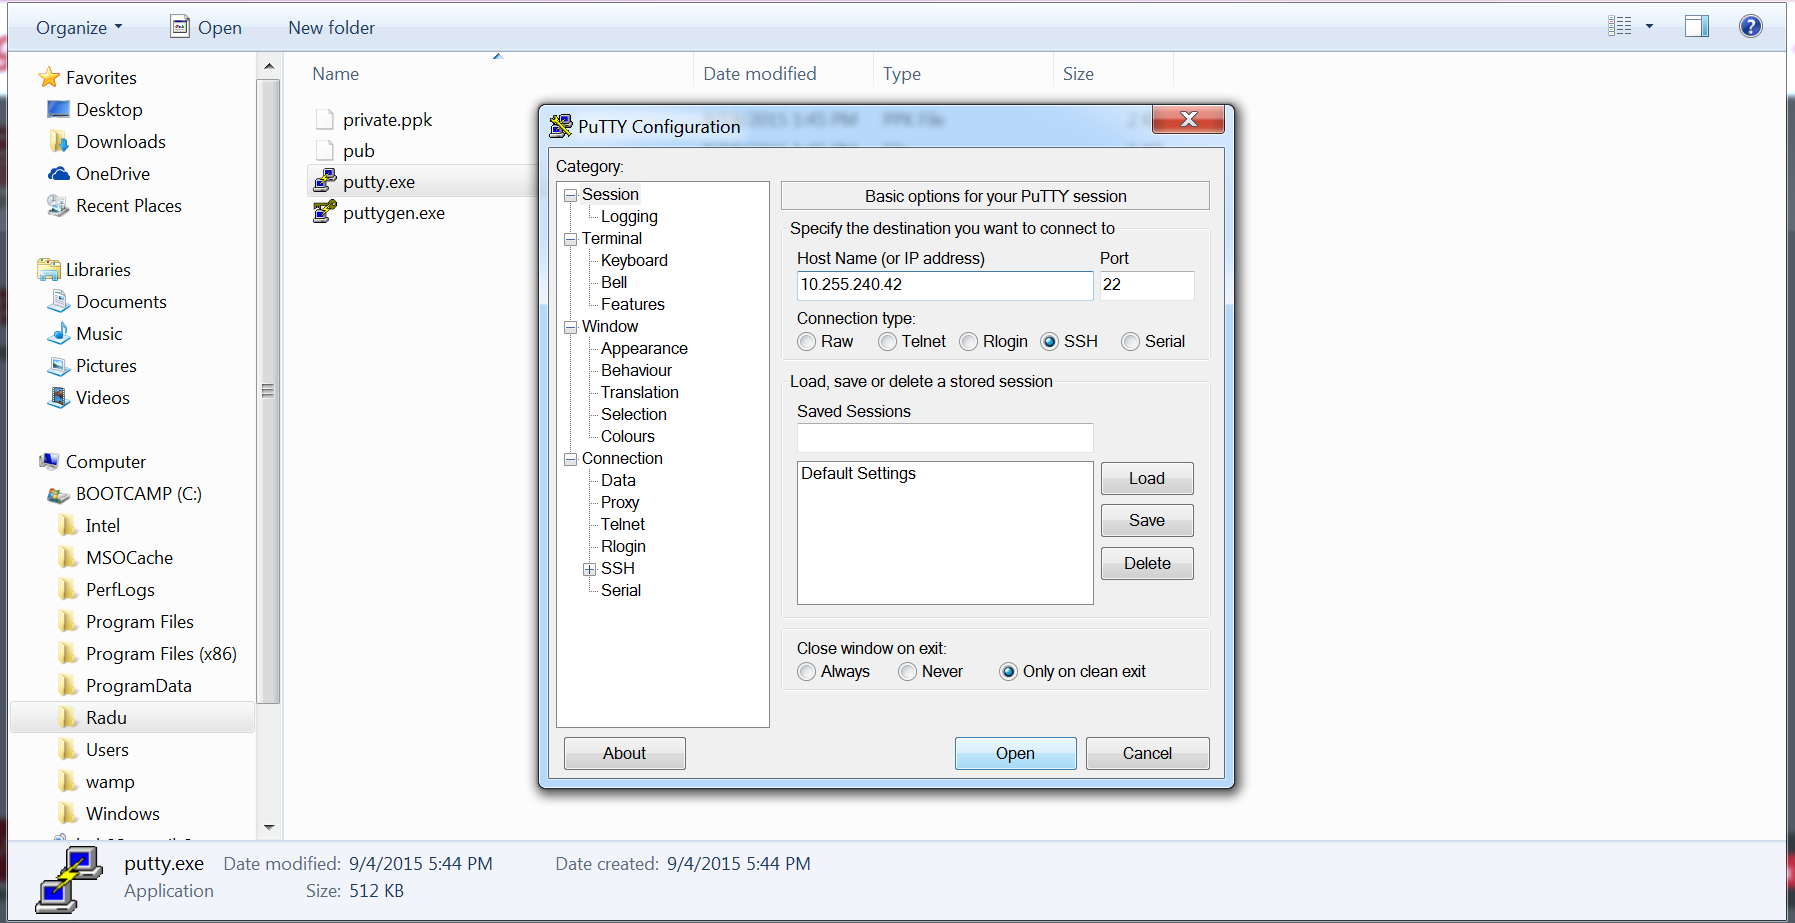Collapse the Connection category node
The image size is (1795, 923).
click(x=571, y=459)
